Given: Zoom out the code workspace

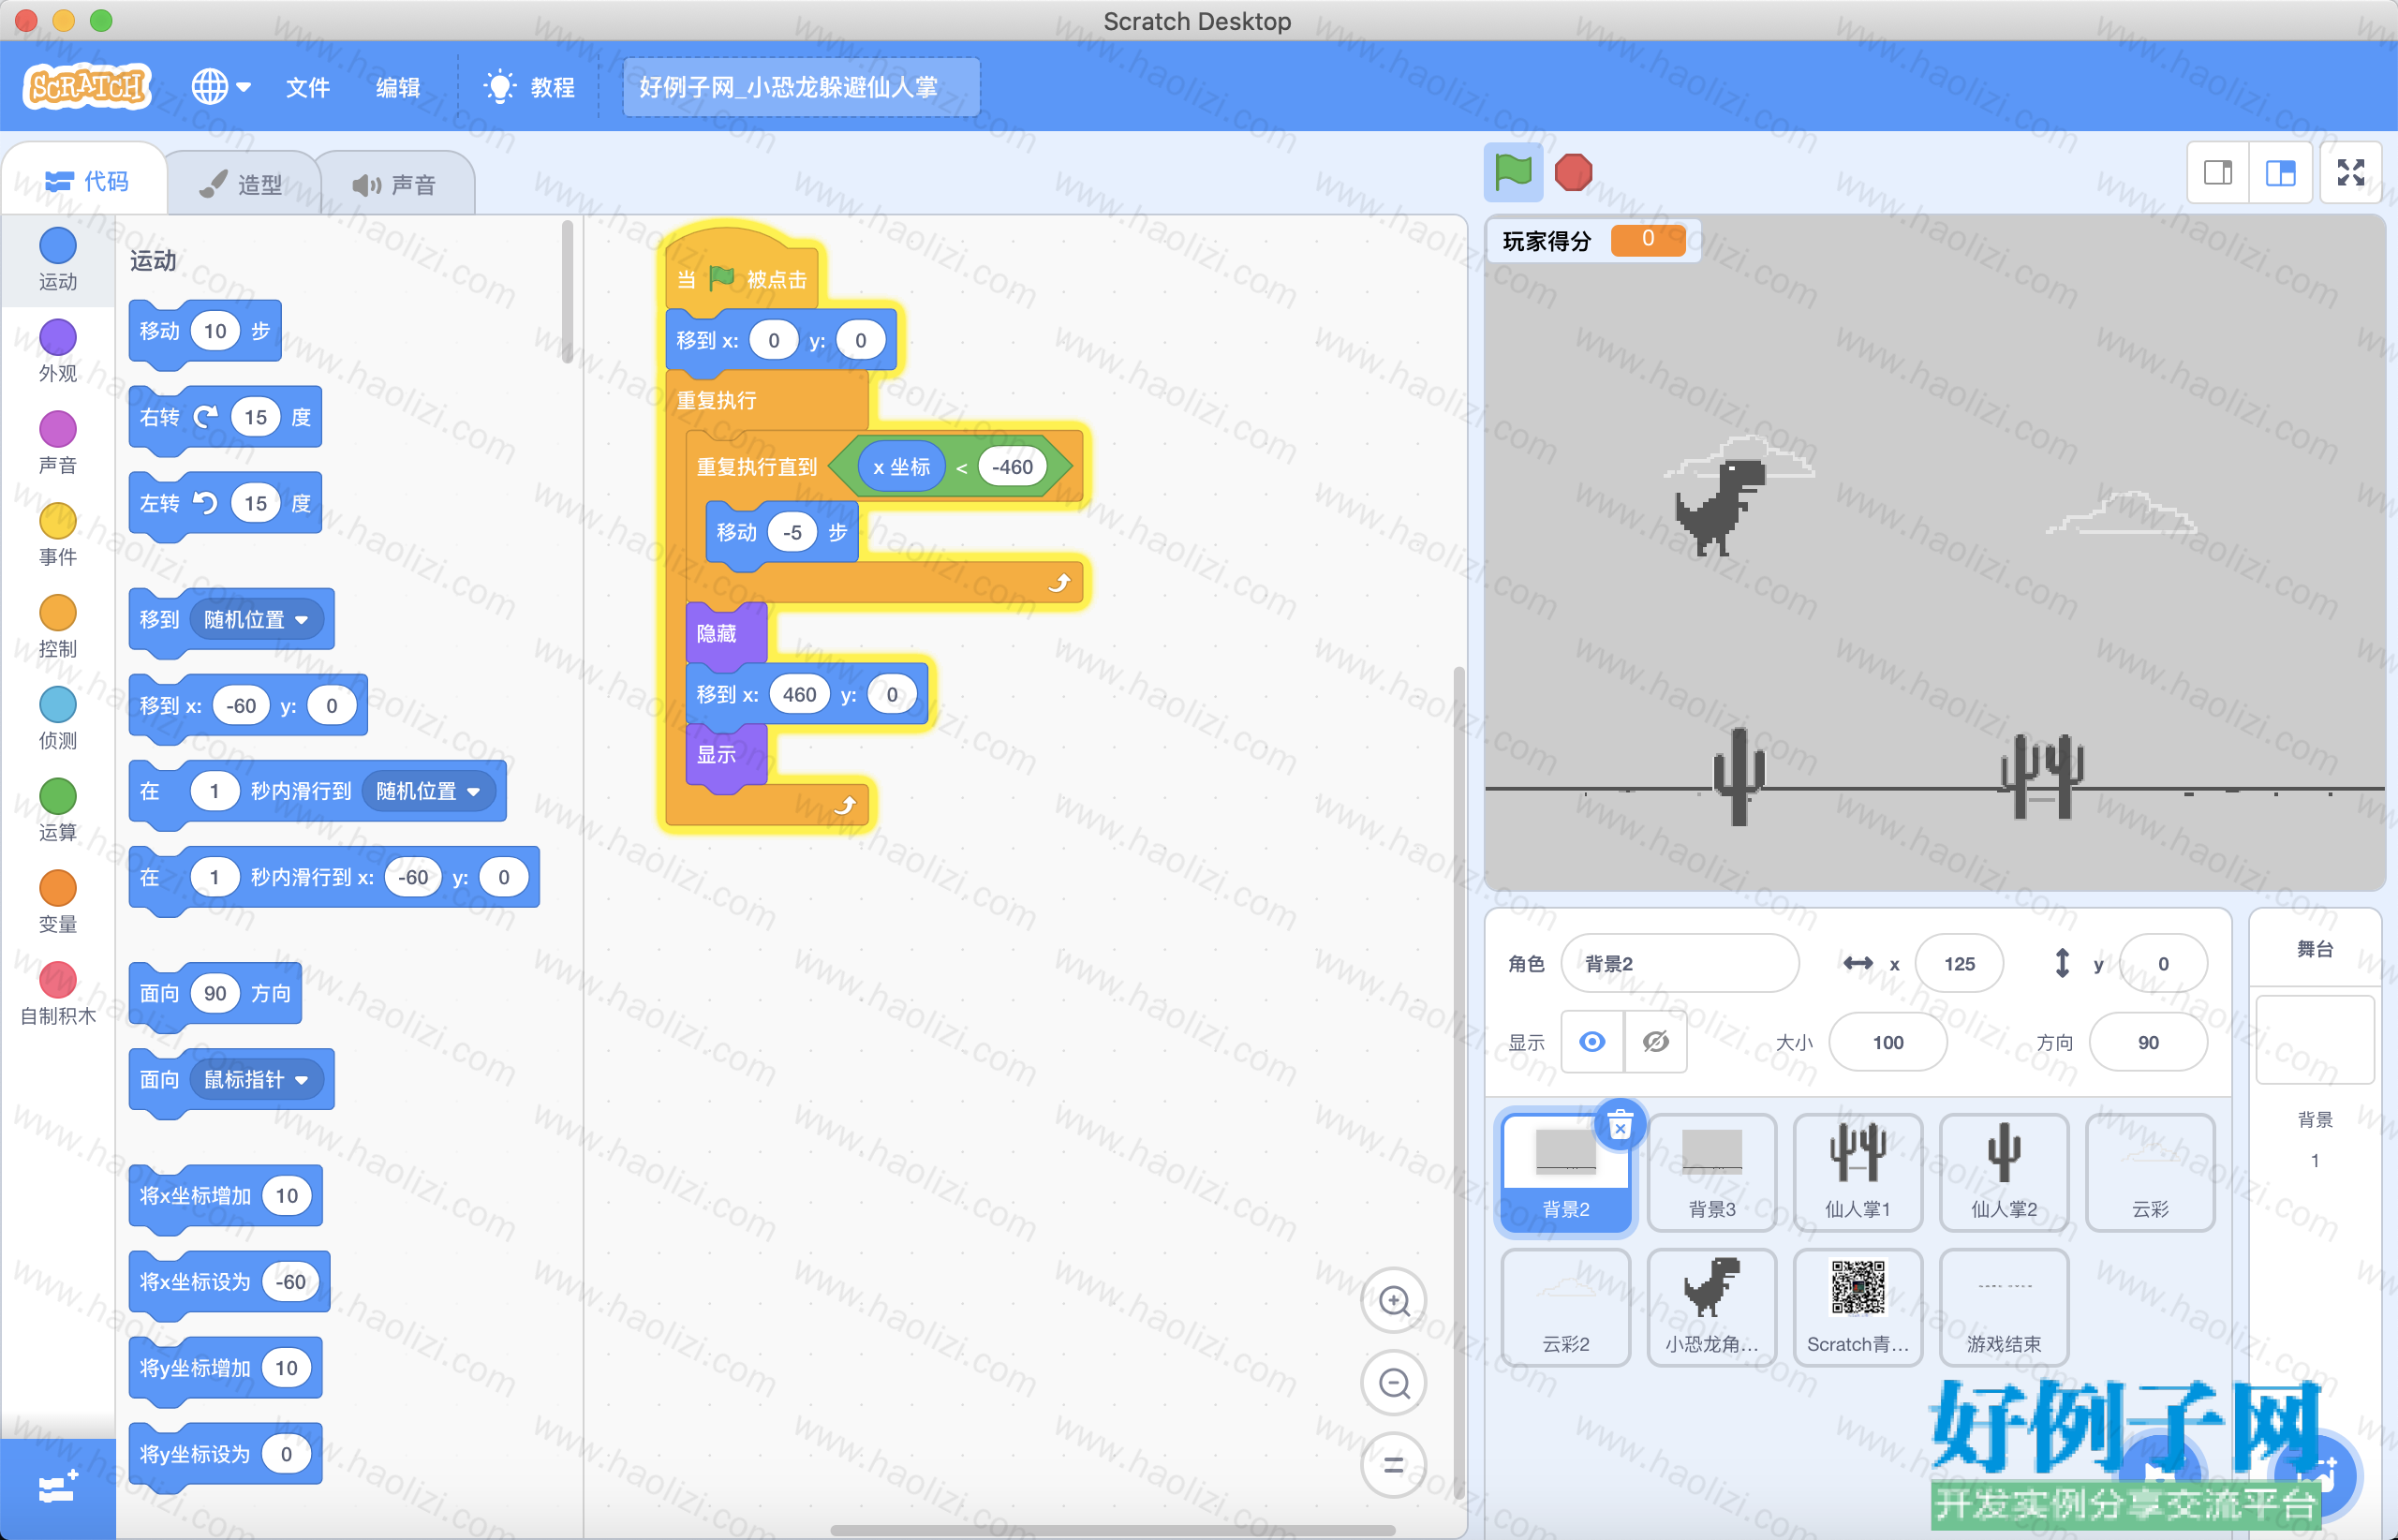Looking at the screenshot, I should (1394, 1383).
